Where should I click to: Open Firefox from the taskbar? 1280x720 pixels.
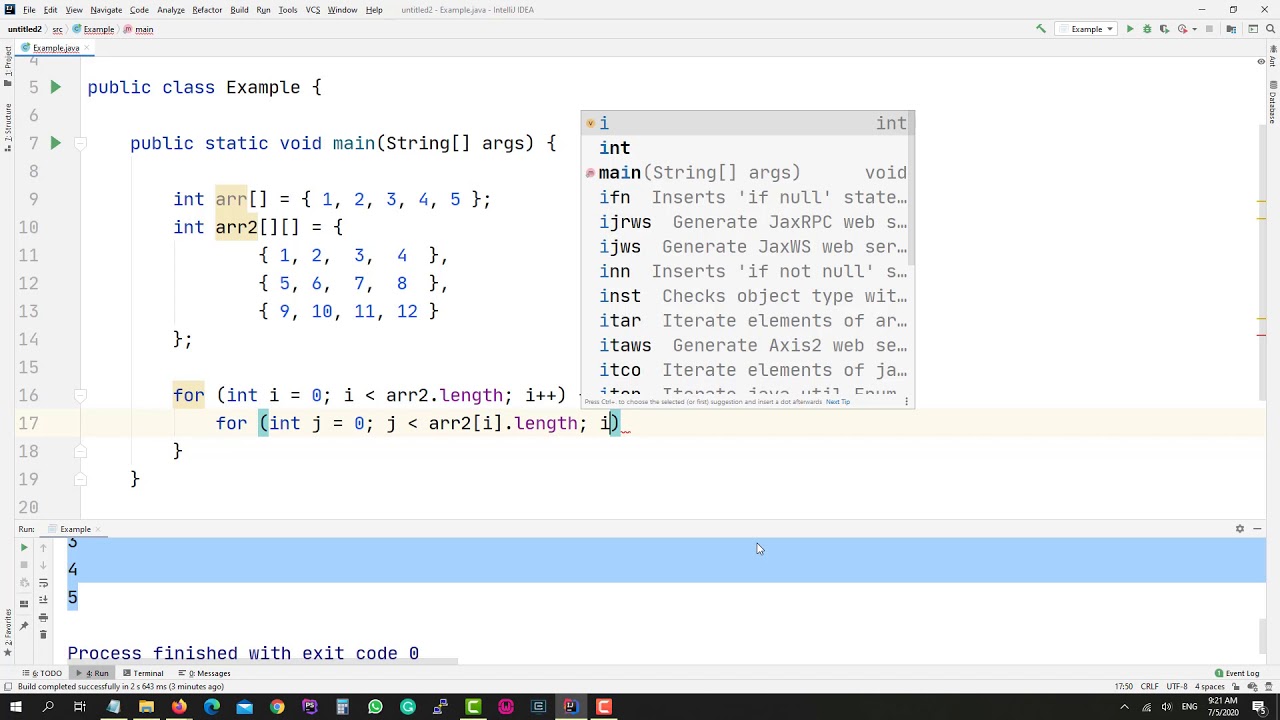[179, 707]
